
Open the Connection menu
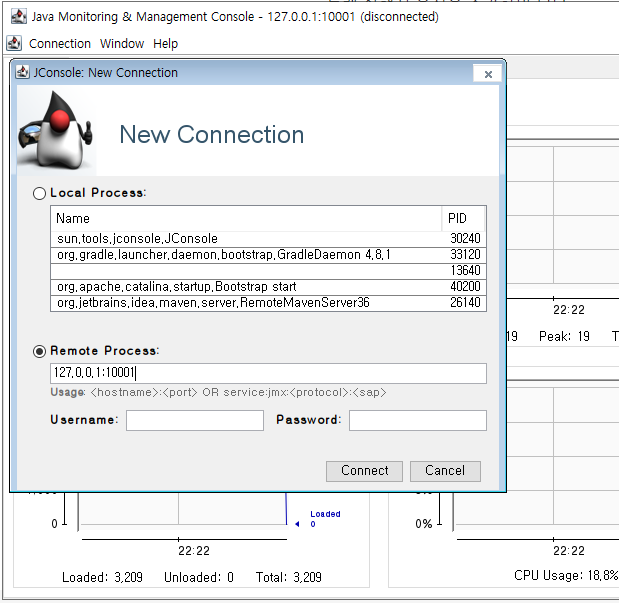coord(60,43)
